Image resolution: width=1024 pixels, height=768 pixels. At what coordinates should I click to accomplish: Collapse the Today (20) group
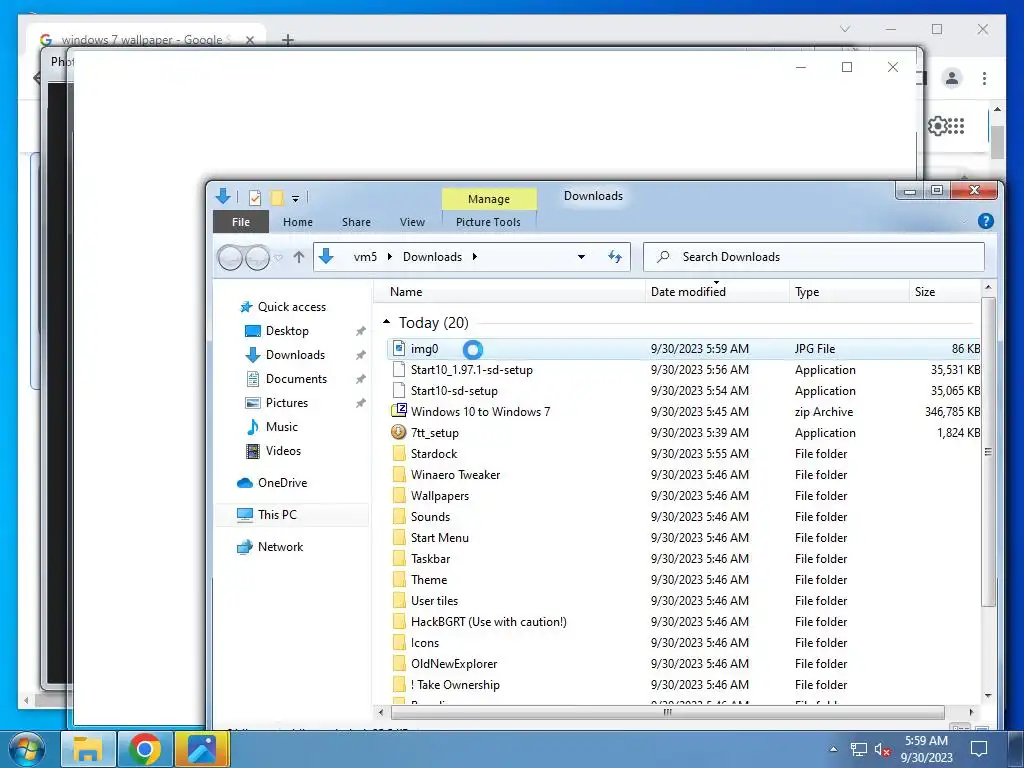[387, 322]
